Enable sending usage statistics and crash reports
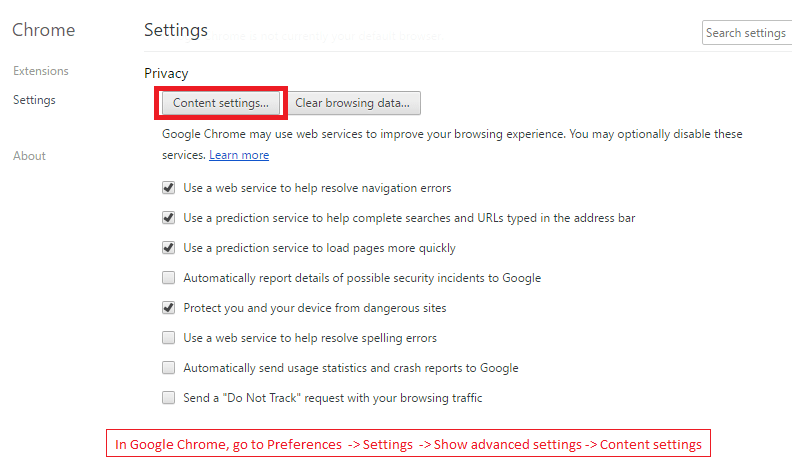The height and width of the screenshot is (474, 792). pos(169,368)
